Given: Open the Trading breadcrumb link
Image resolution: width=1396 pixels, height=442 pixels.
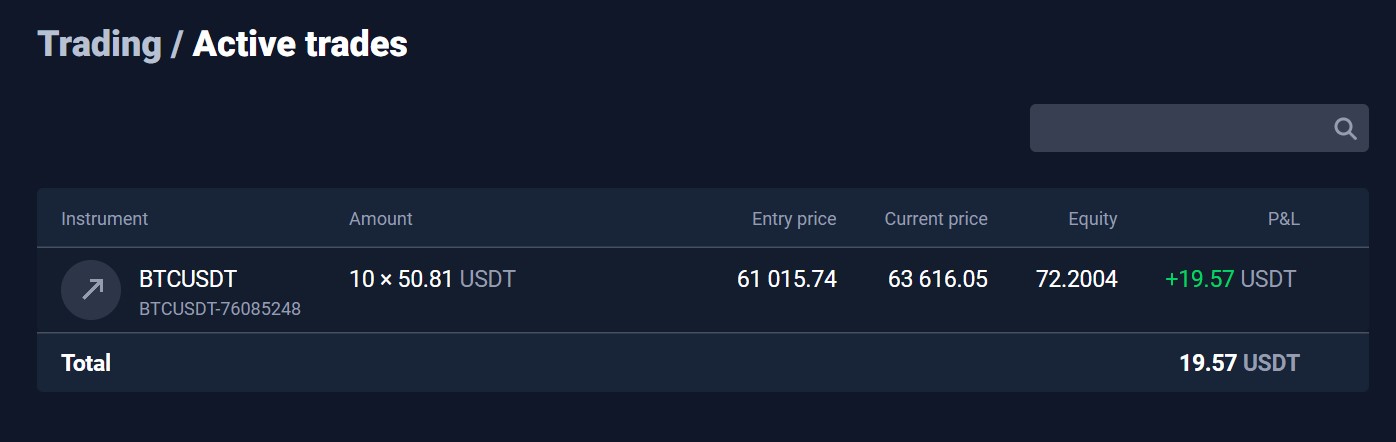Looking at the screenshot, I should (x=99, y=44).
